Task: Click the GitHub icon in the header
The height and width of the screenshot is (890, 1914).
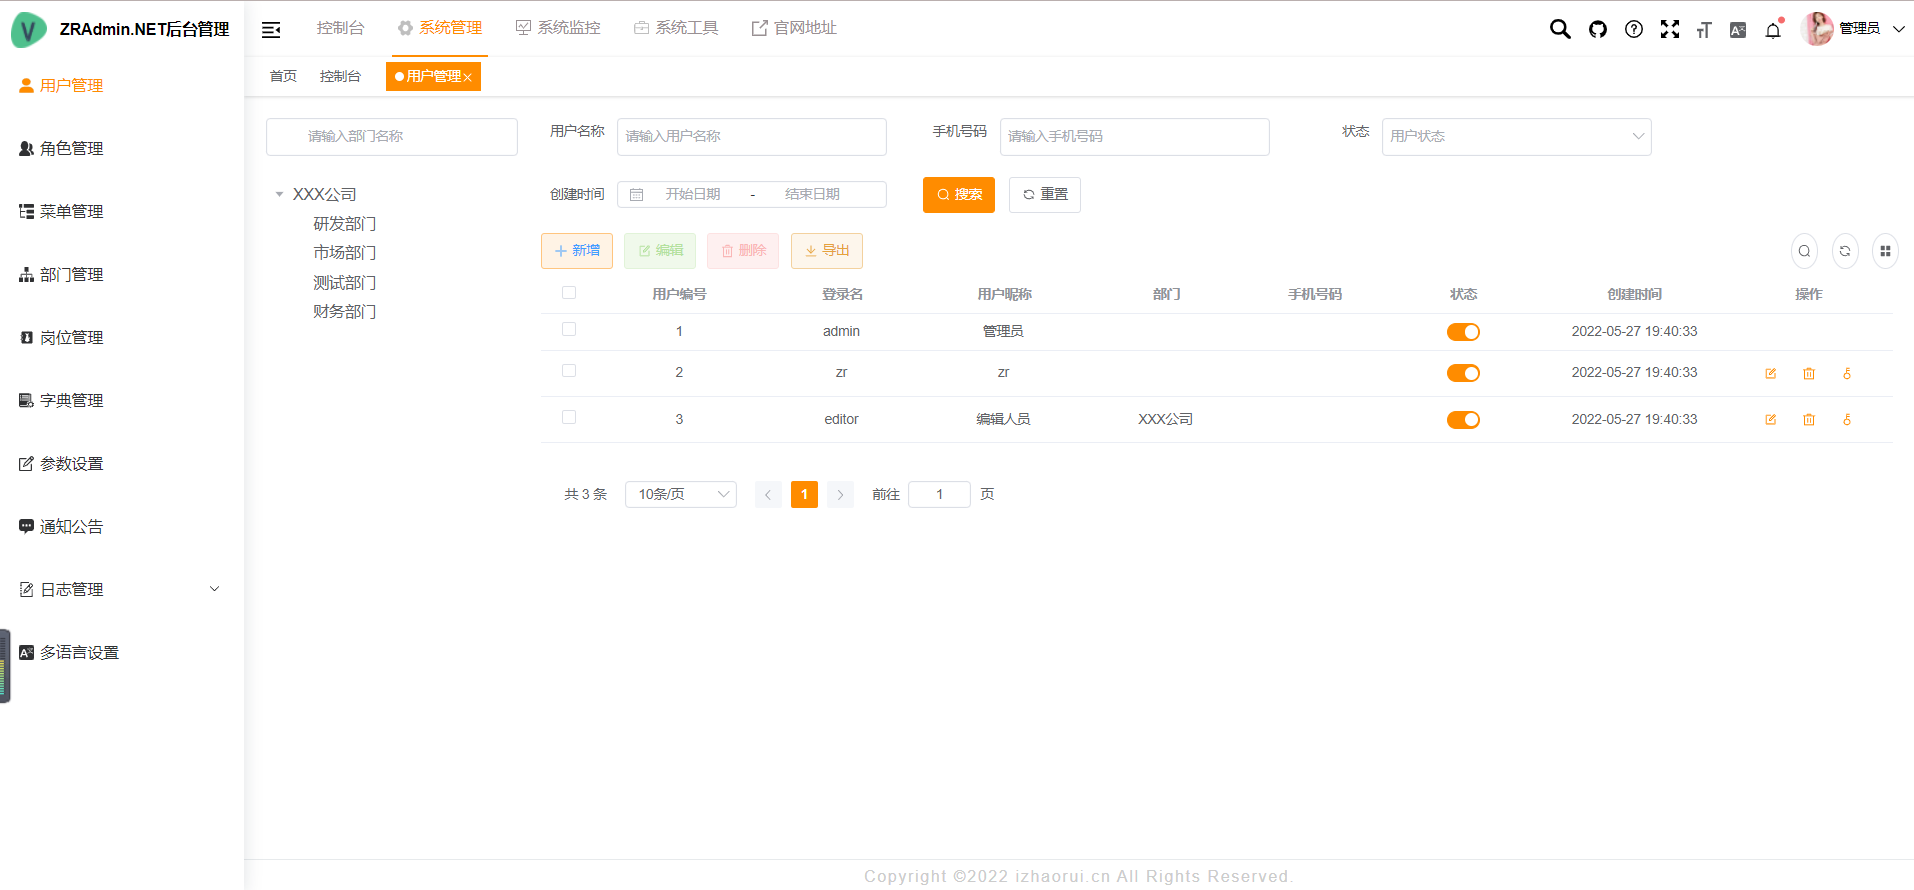Action: 1597,29
